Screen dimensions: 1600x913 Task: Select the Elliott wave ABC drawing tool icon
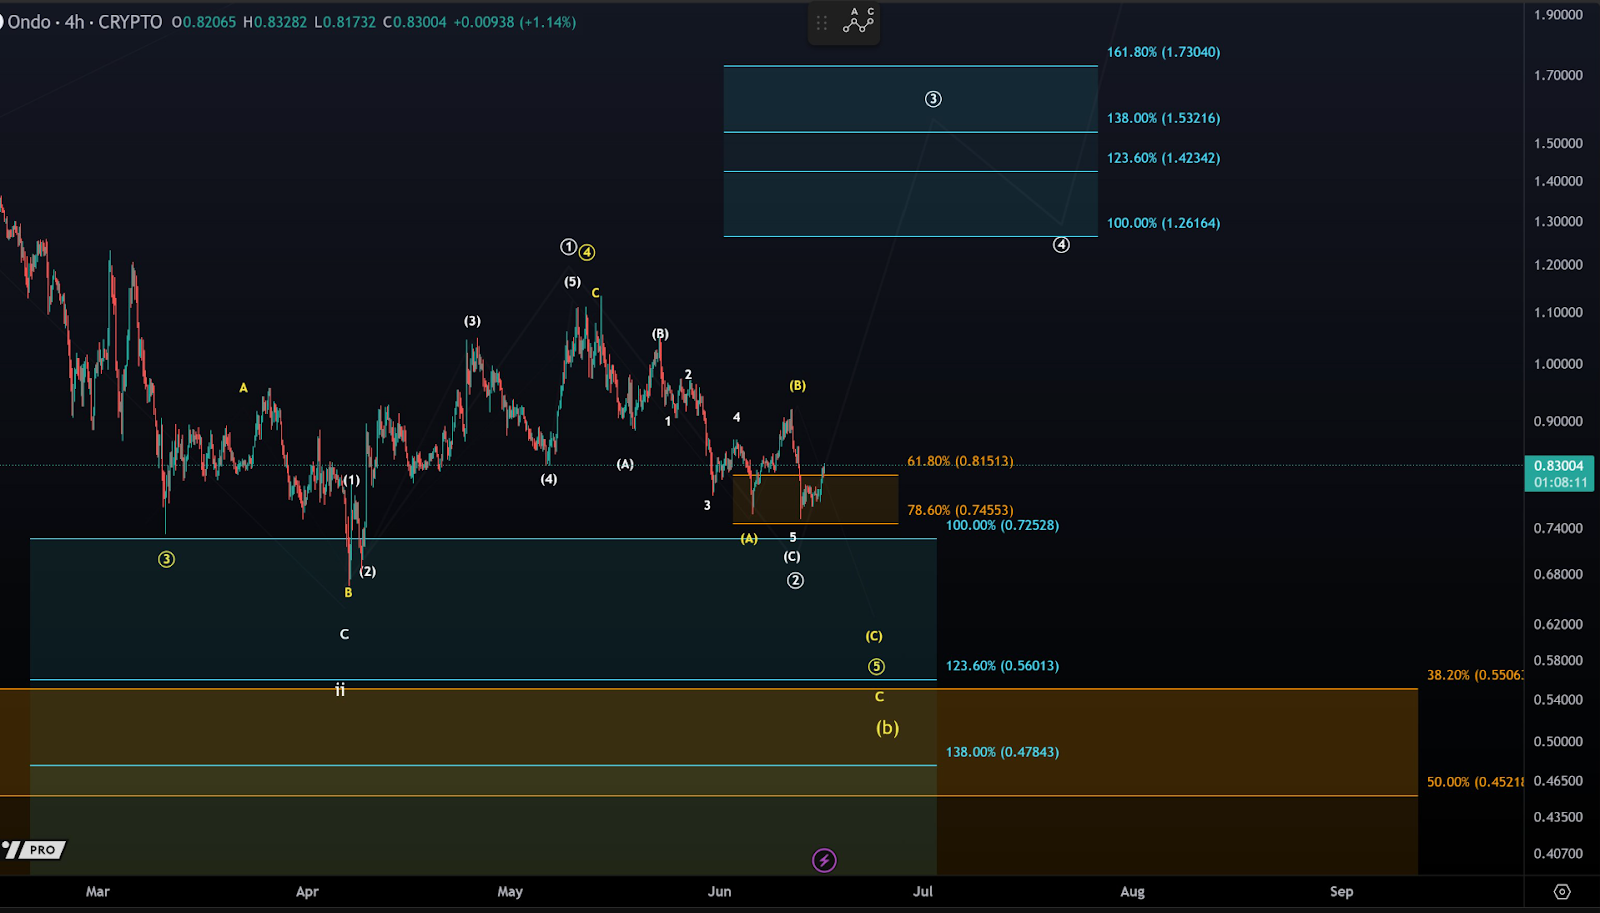858,21
